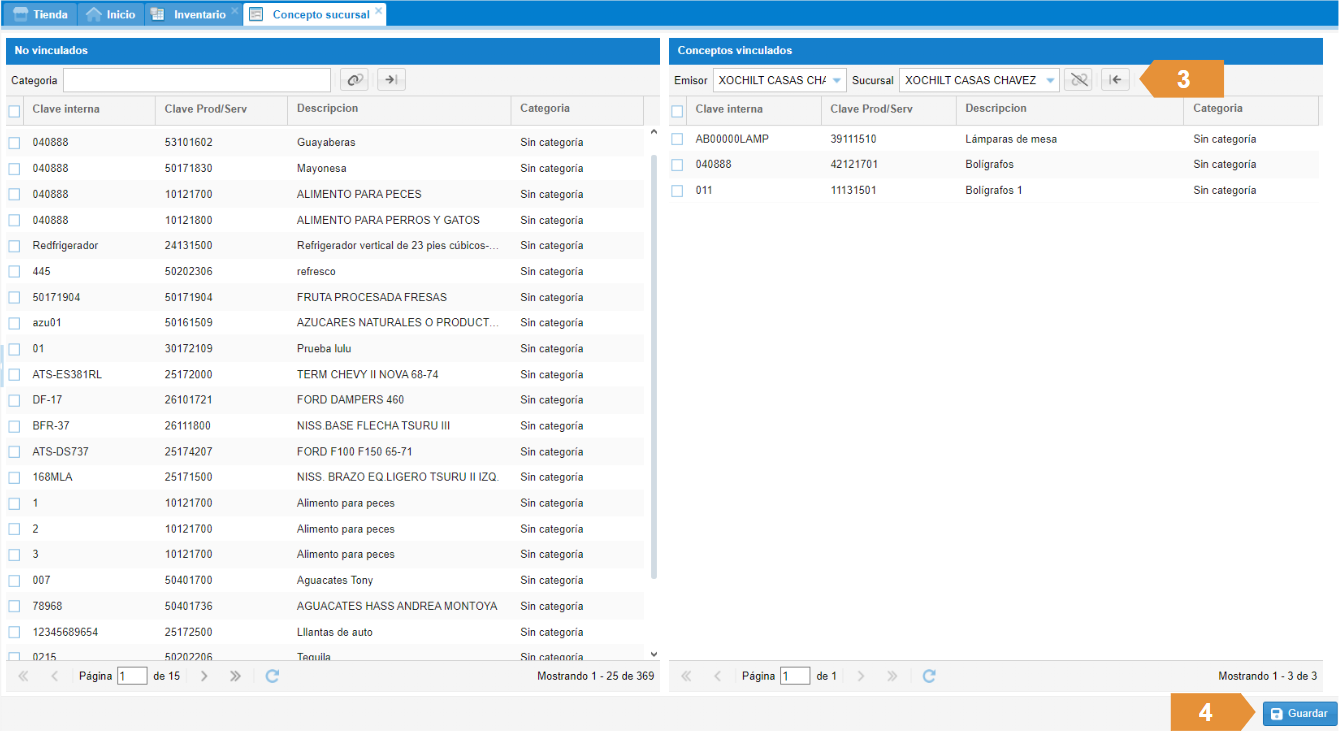Refresh the Conceptos vinculados list
Image resolution: width=1341 pixels, height=736 pixels.
pyautogui.click(x=929, y=676)
